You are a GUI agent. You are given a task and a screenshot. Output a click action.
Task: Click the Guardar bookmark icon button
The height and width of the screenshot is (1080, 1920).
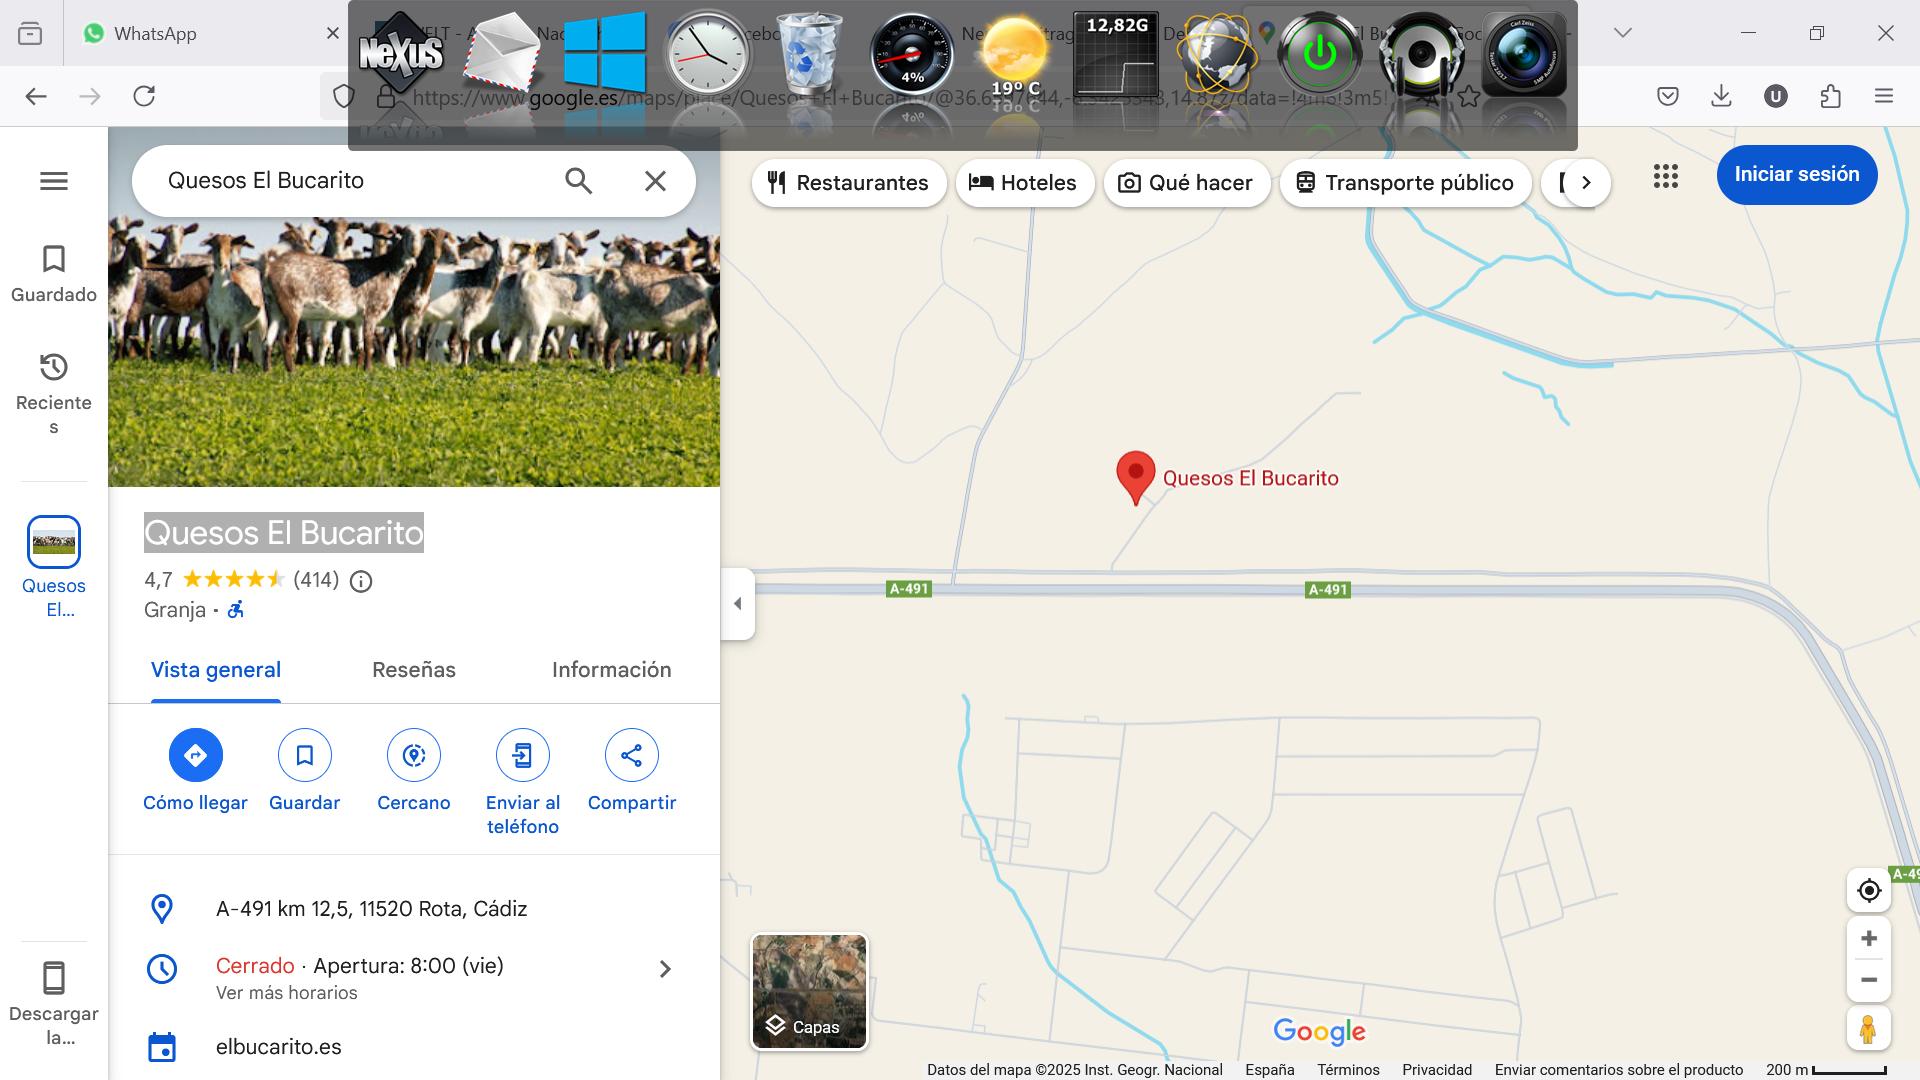(304, 755)
